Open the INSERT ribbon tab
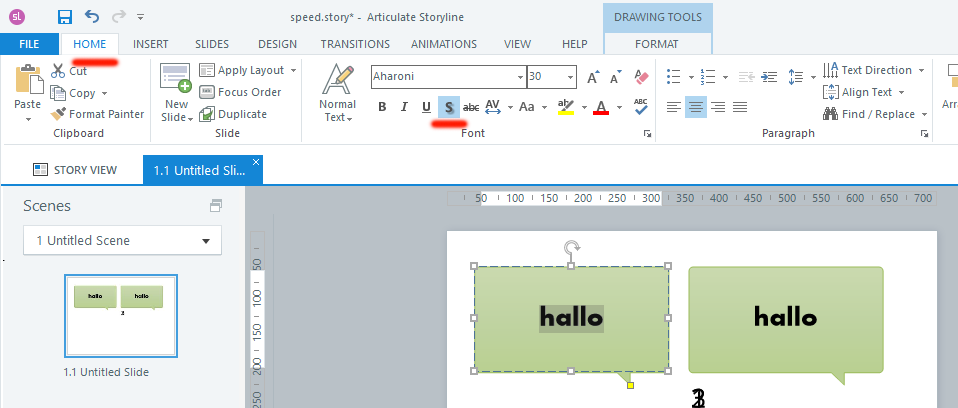The image size is (958, 408). point(150,44)
